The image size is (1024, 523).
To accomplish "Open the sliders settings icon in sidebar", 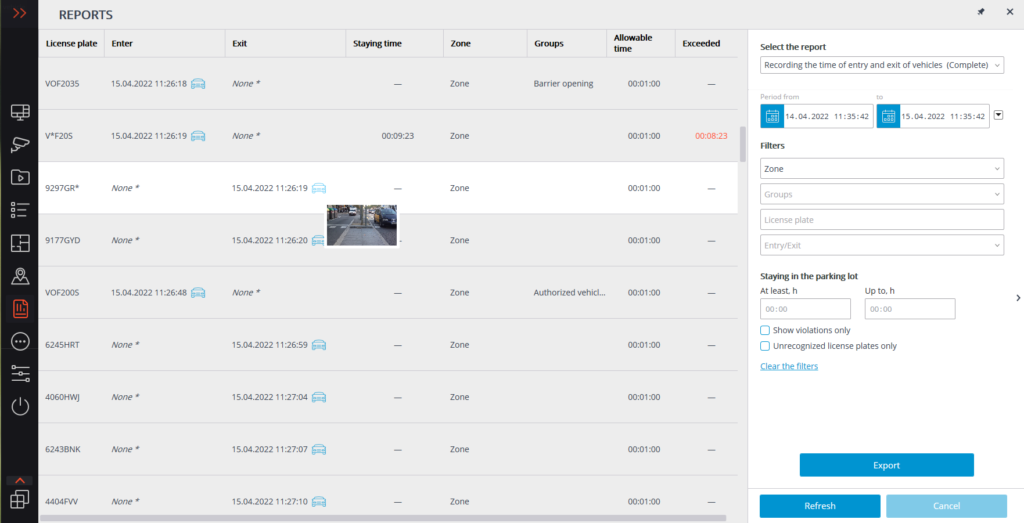I will [19, 373].
